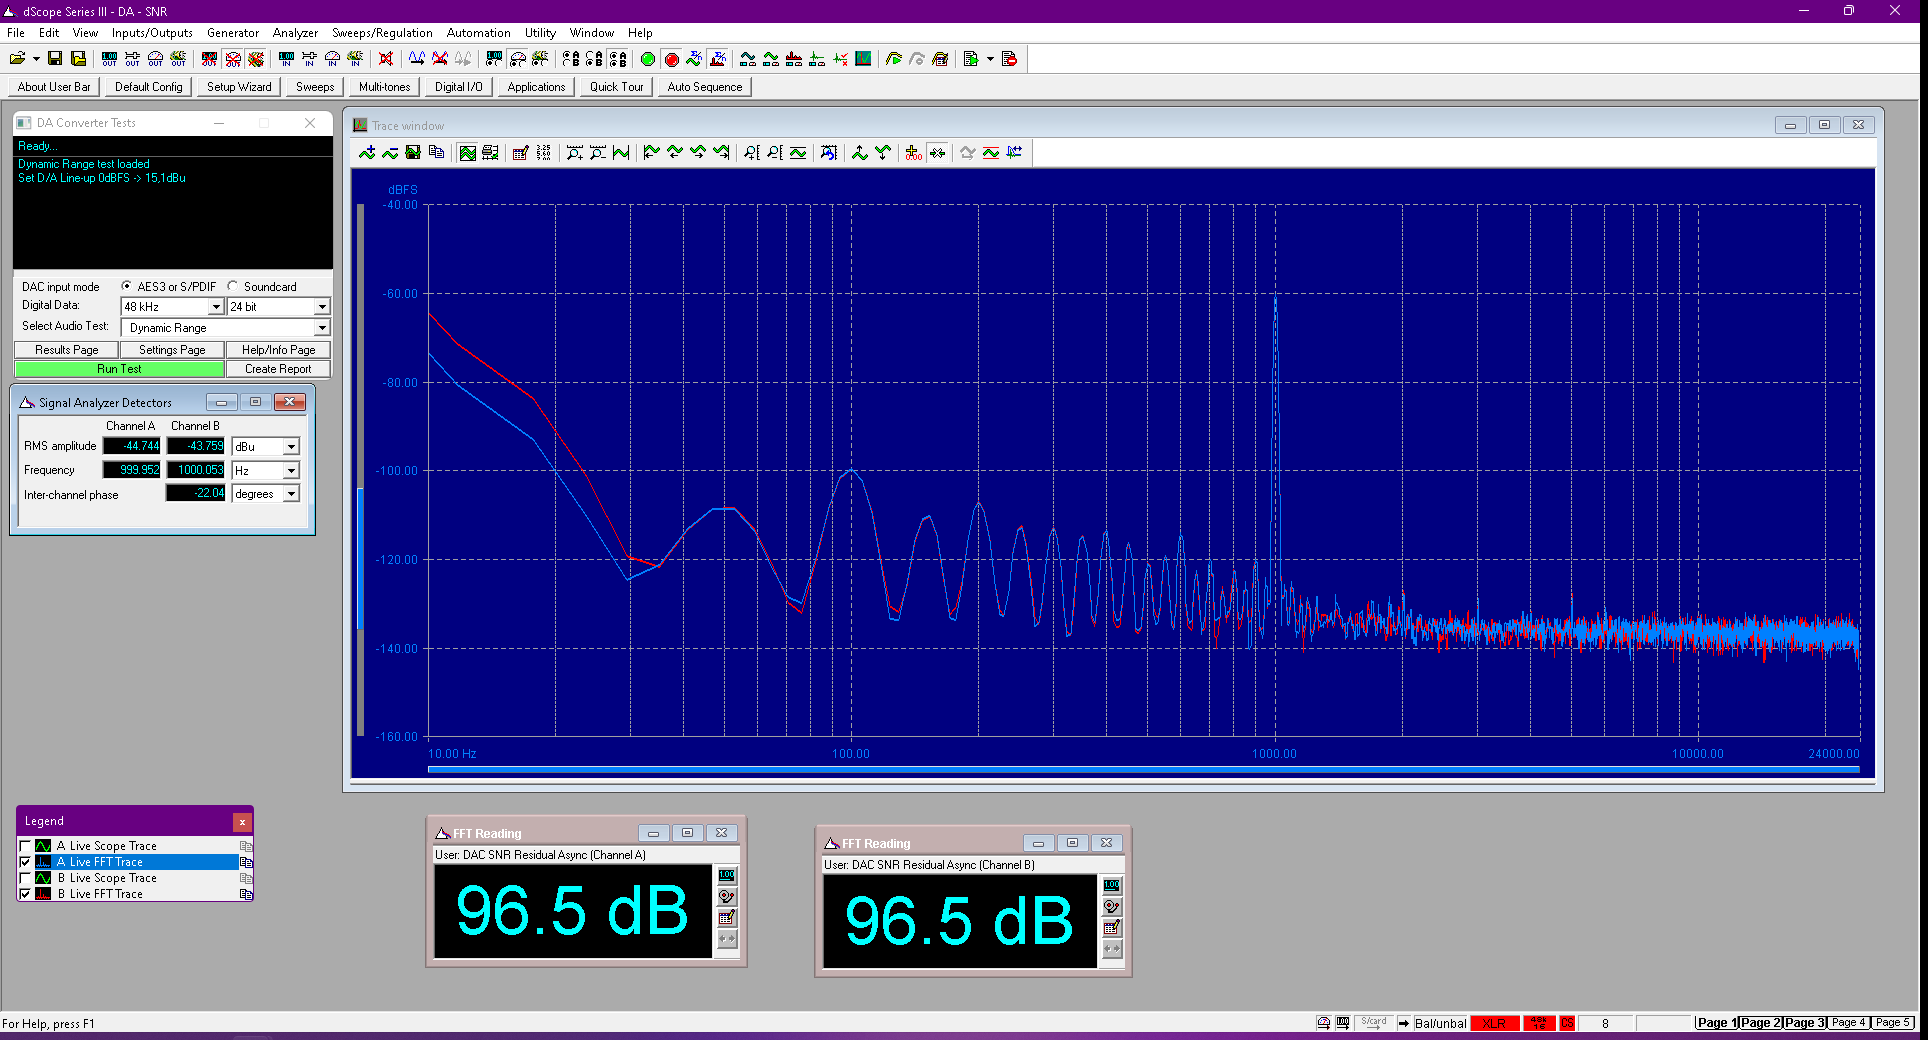This screenshot has width=1928, height=1040.
Task: Open the RMS amplitude dBu units dropdown
Action: [291, 447]
